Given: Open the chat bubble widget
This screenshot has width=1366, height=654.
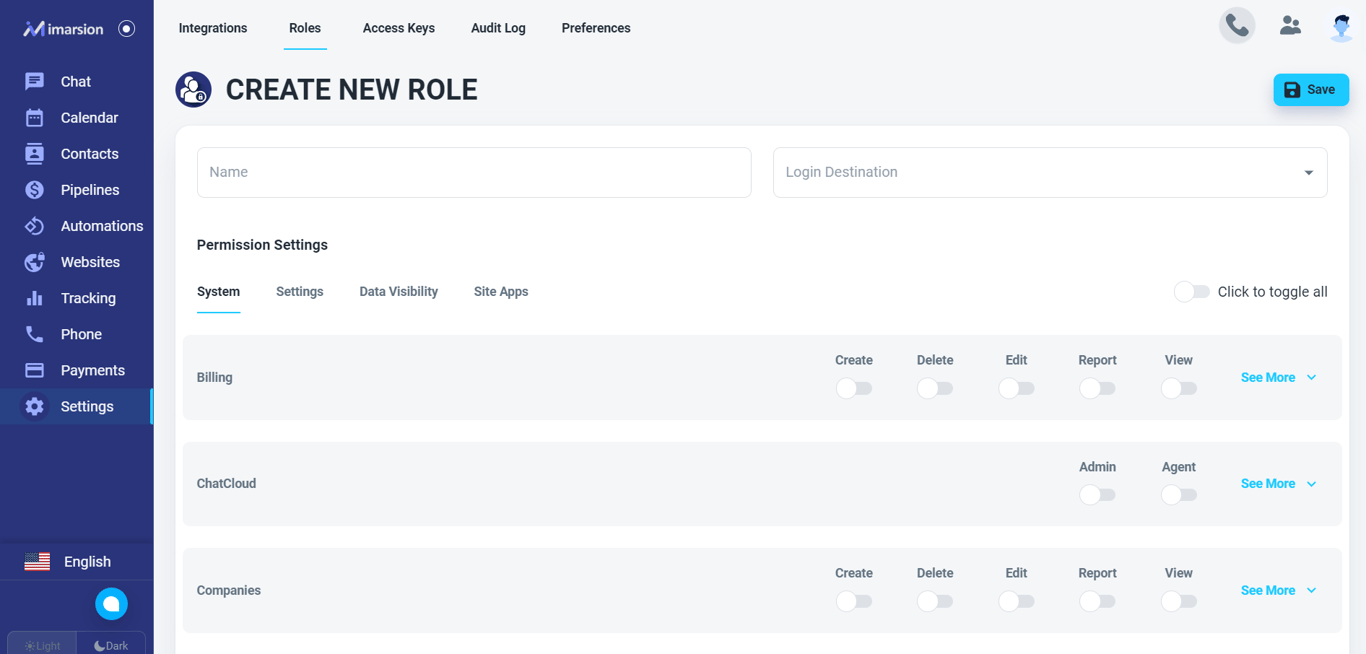Looking at the screenshot, I should click(x=111, y=604).
